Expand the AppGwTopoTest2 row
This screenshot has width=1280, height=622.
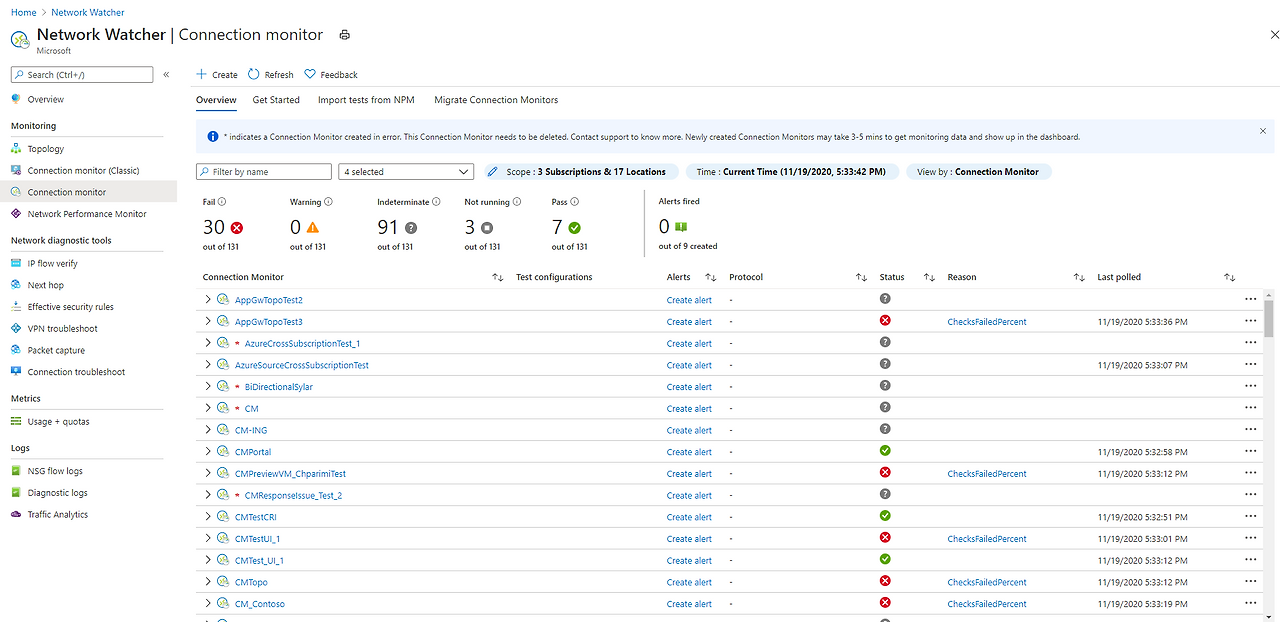208,299
